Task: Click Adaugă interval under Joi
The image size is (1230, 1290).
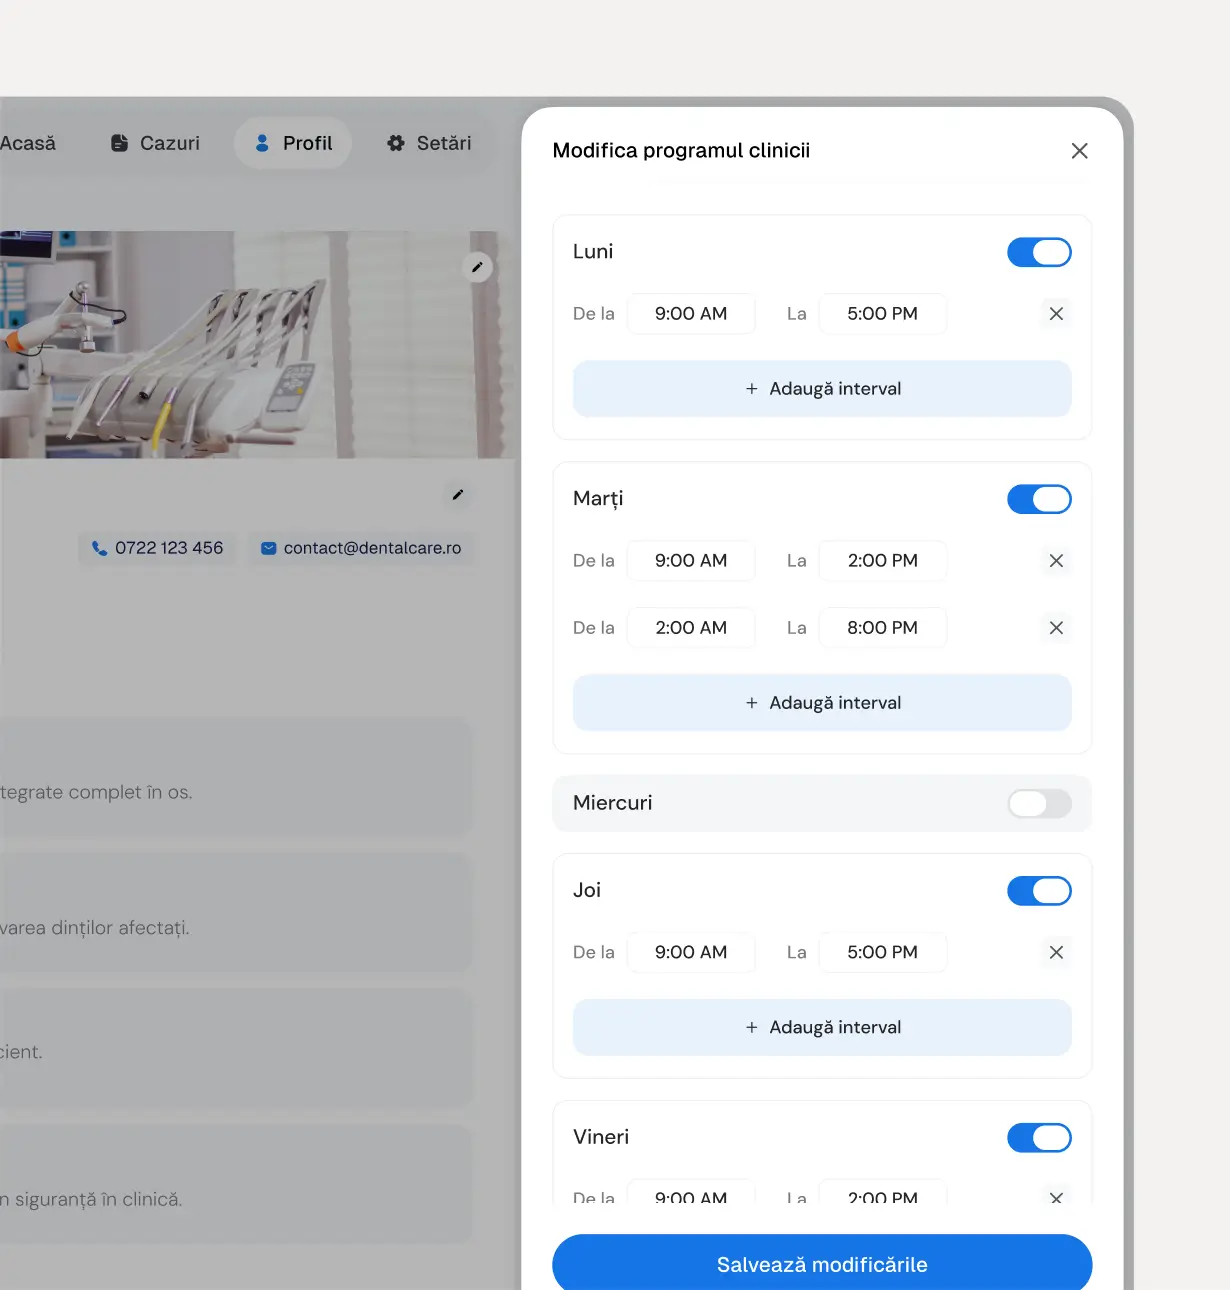Action: pyautogui.click(x=822, y=1028)
